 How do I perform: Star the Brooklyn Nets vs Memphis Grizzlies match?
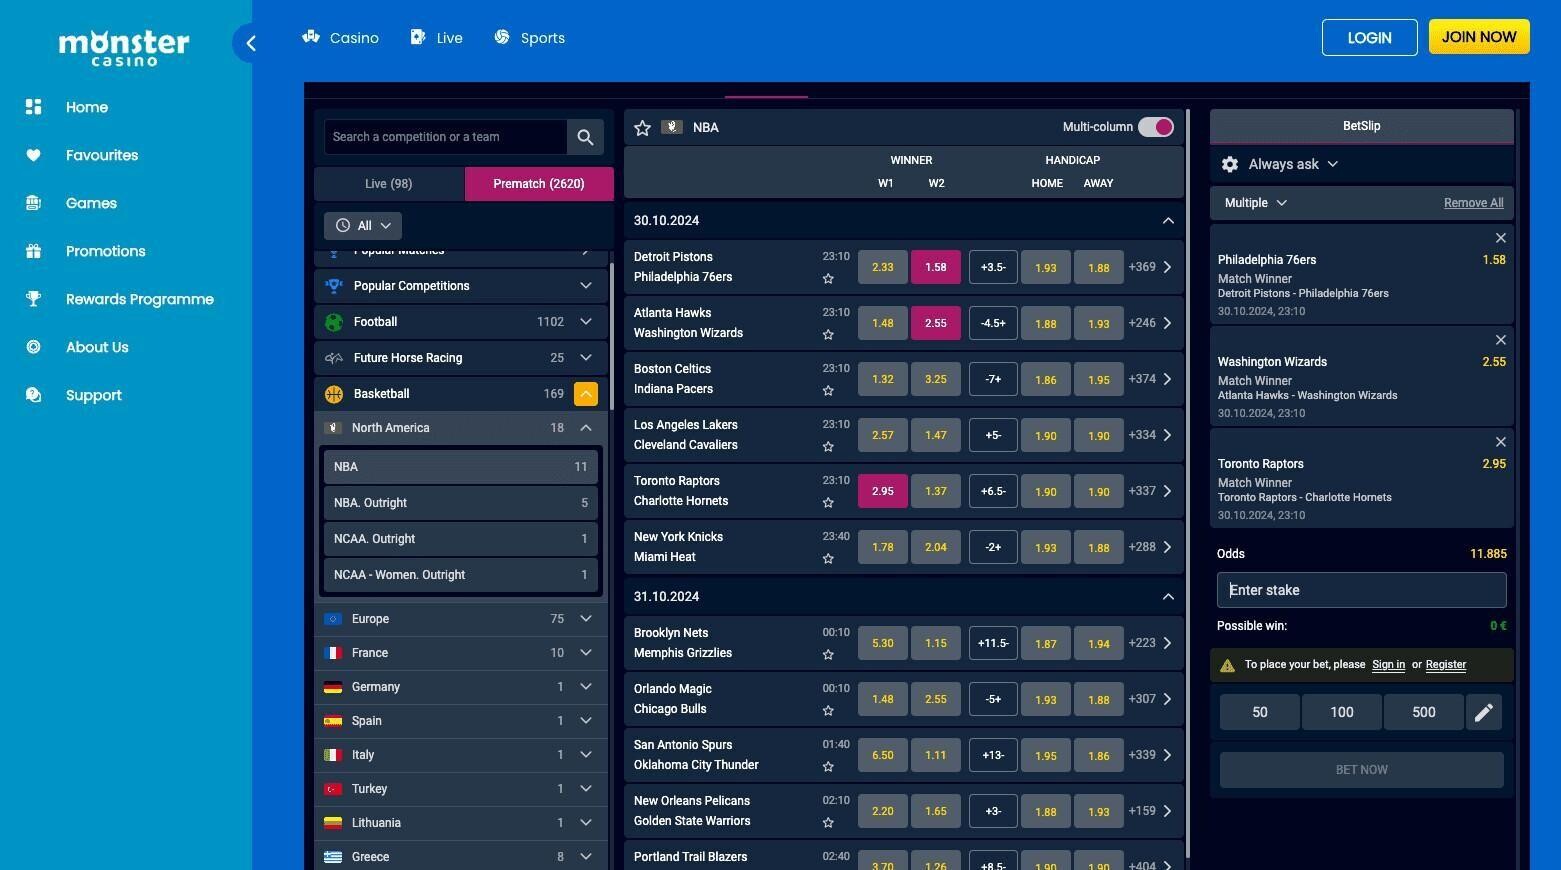pyautogui.click(x=828, y=655)
